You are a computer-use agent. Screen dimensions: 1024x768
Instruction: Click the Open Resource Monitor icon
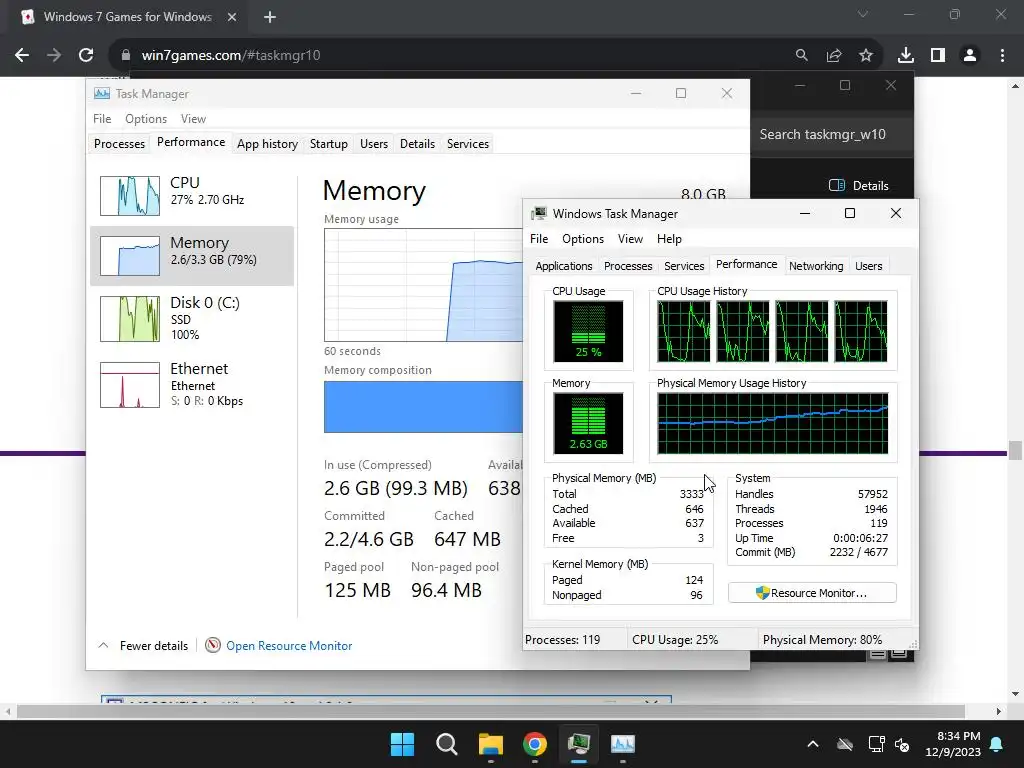click(212, 645)
